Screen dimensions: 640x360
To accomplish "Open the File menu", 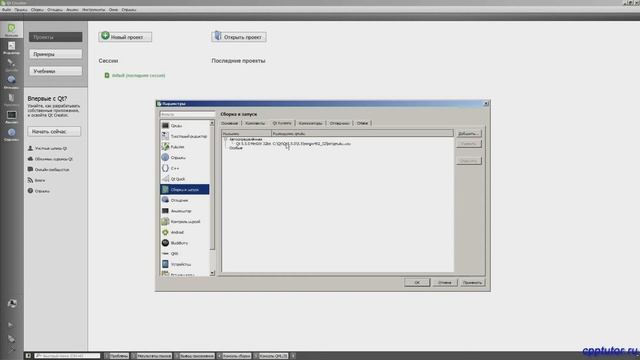I will tap(7, 9).
